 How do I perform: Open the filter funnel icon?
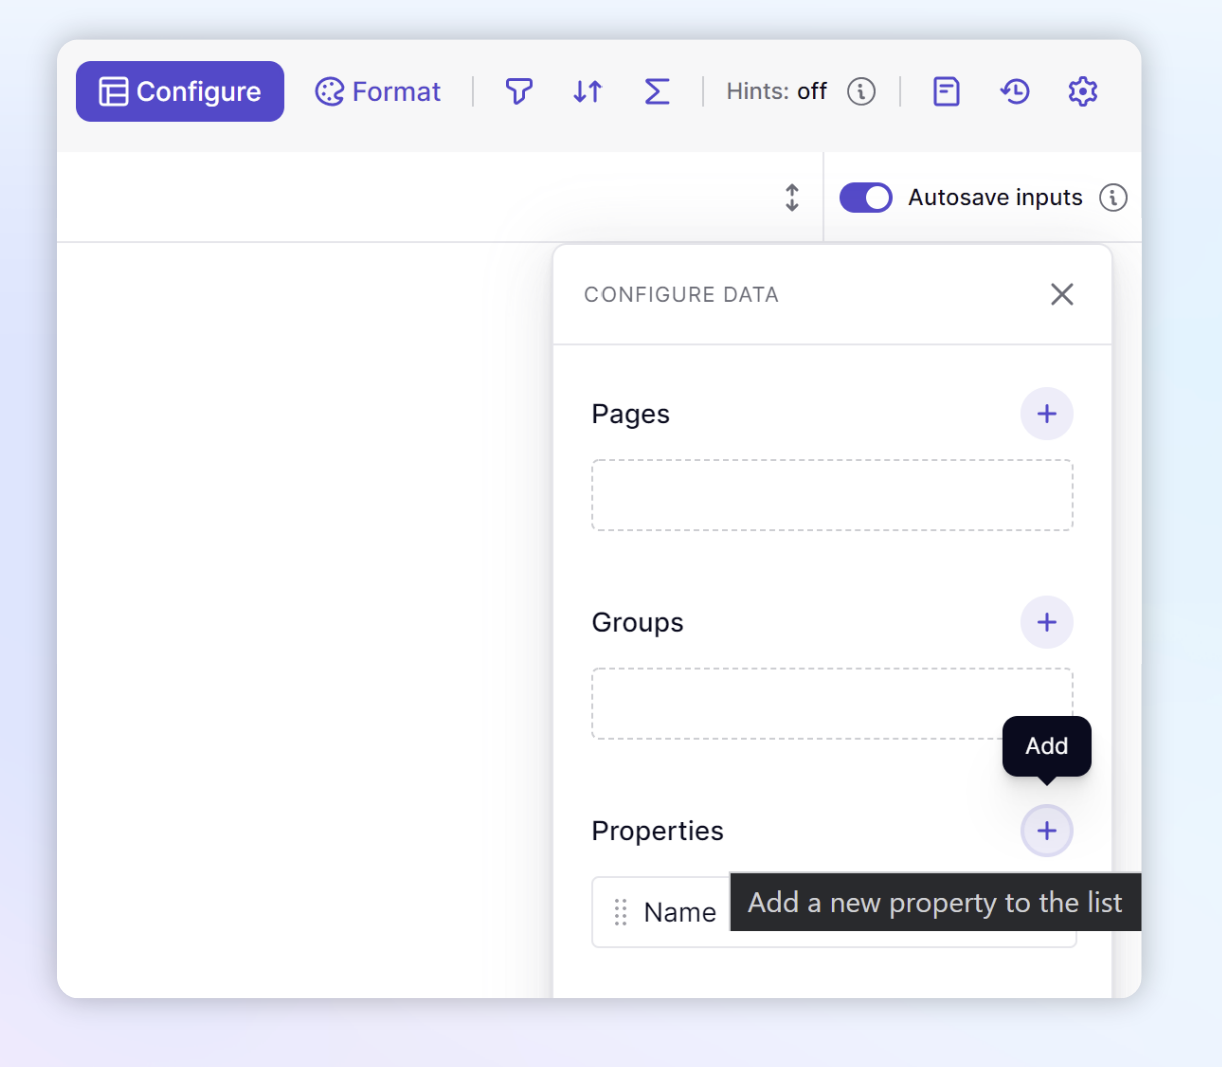[518, 91]
